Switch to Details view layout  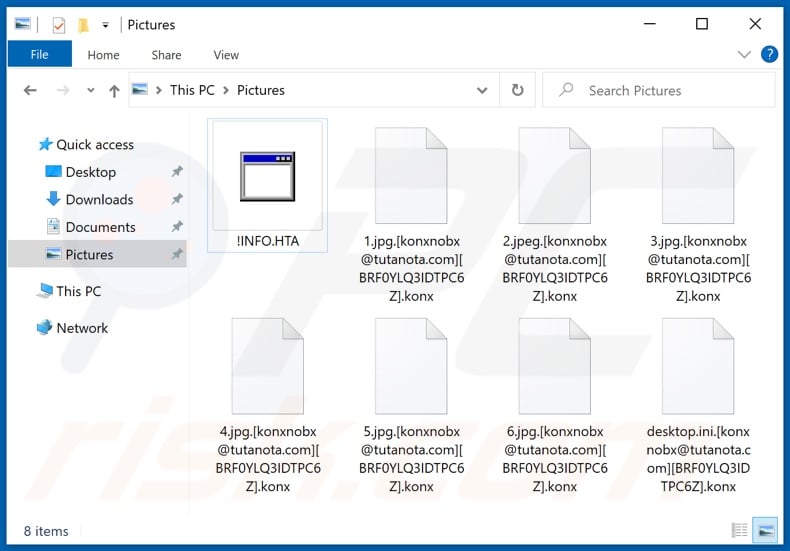(x=739, y=530)
